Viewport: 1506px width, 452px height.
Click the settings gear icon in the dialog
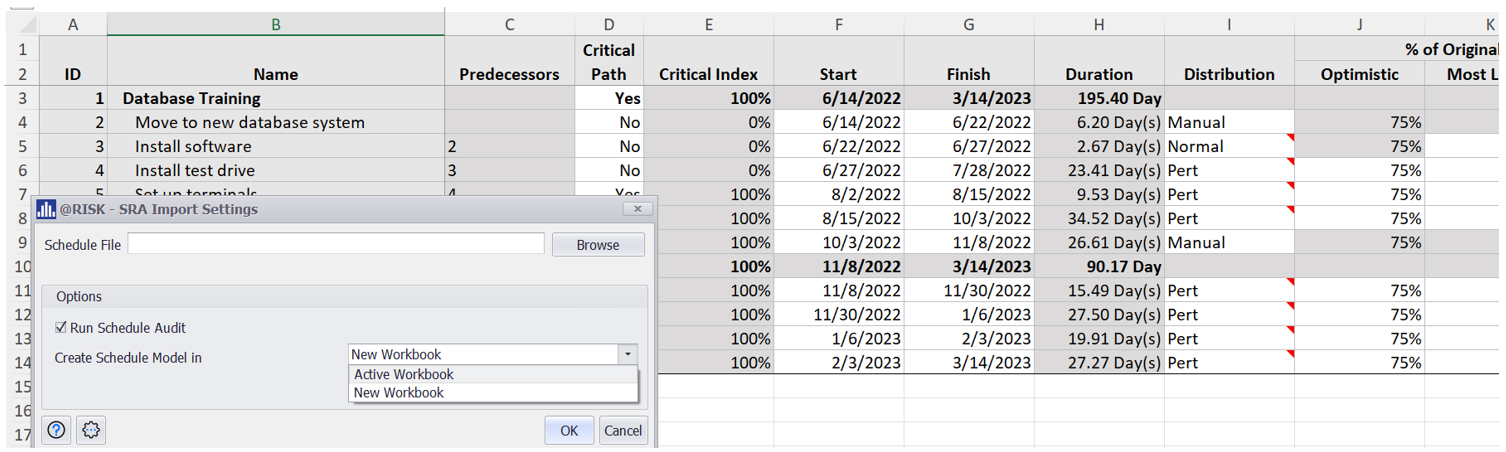91,430
